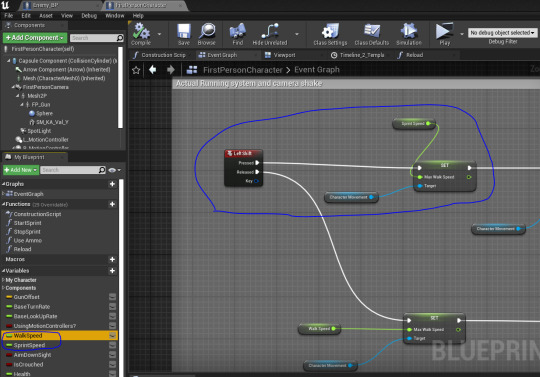This screenshot has width=540, height=377.
Task: Add new function with plus icon
Action: pos(112,204)
